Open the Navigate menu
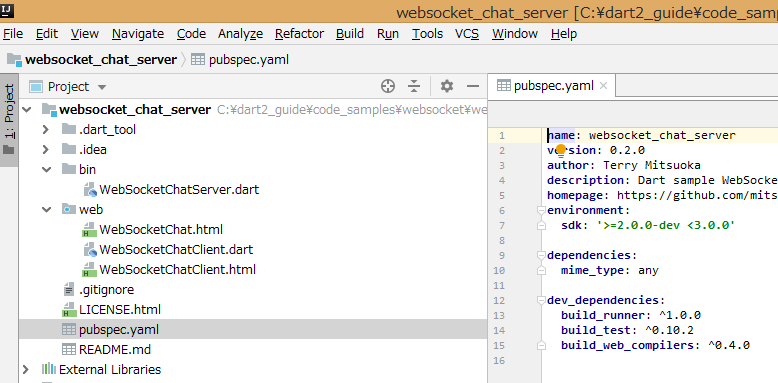The height and width of the screenshot is (383, 778). point(137,34)
